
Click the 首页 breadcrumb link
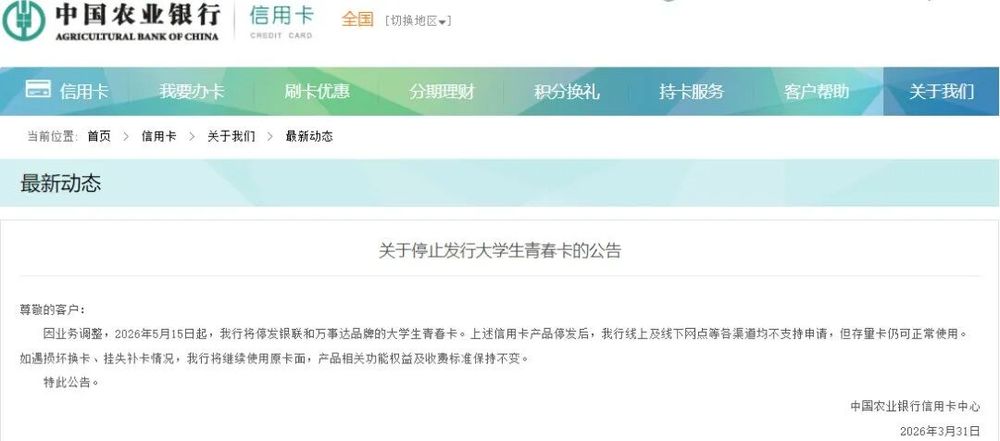click(x=99, y=136)
